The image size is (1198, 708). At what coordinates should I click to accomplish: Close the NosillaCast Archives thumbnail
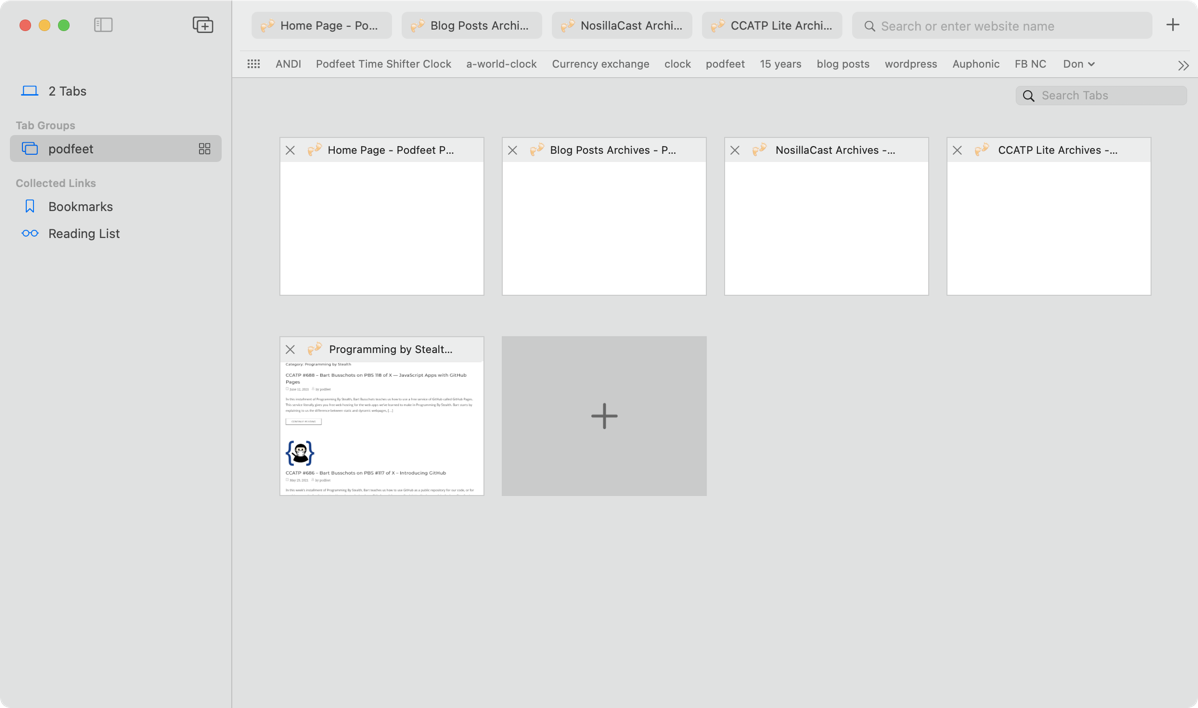click(x=735, y=150)
